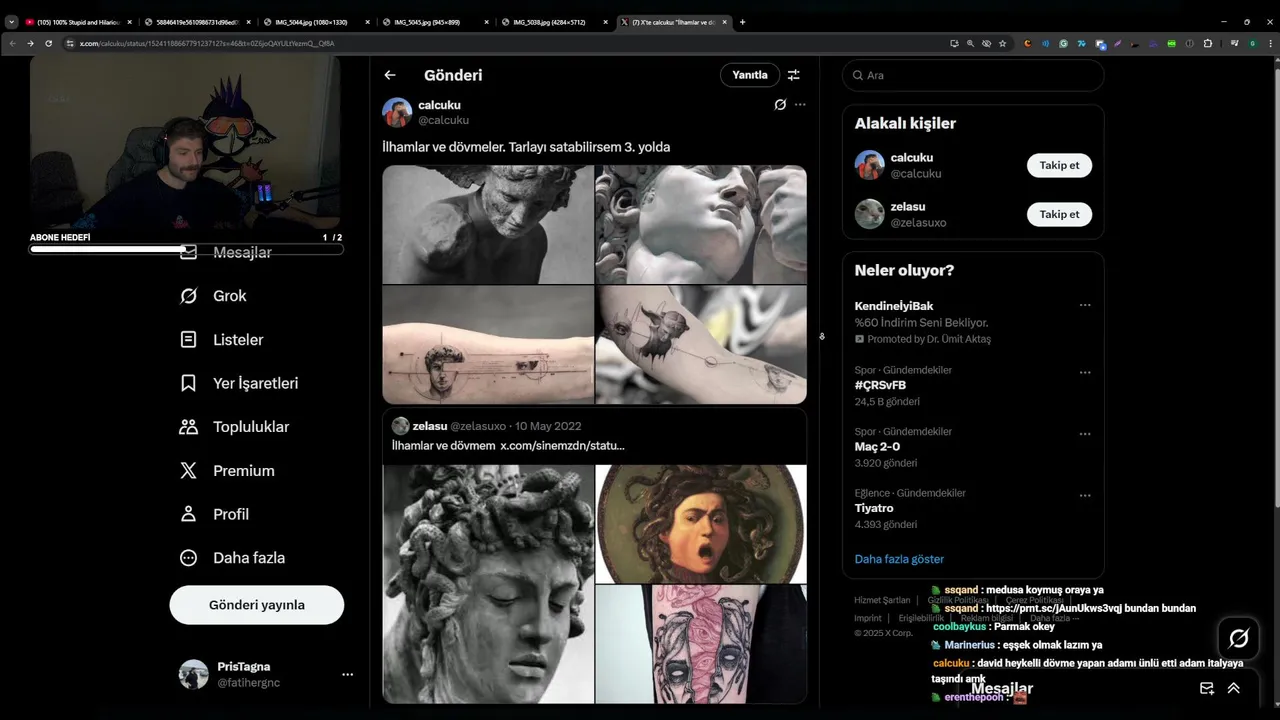Open more options for Tiyatro trend
Image resolution: width=1280 pixels, height=720 pixels.
(1085, 496)
